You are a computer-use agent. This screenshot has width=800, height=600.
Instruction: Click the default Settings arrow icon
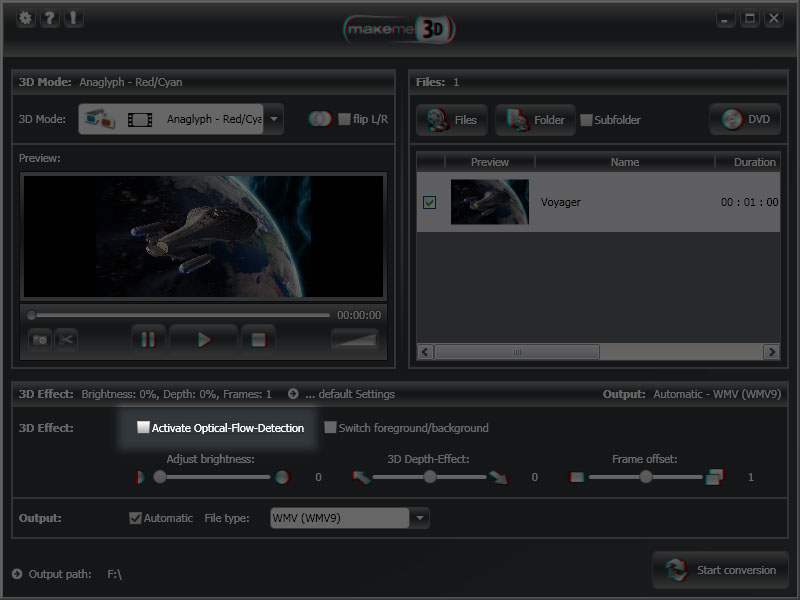pyautogui.click(x=293, y=394)
